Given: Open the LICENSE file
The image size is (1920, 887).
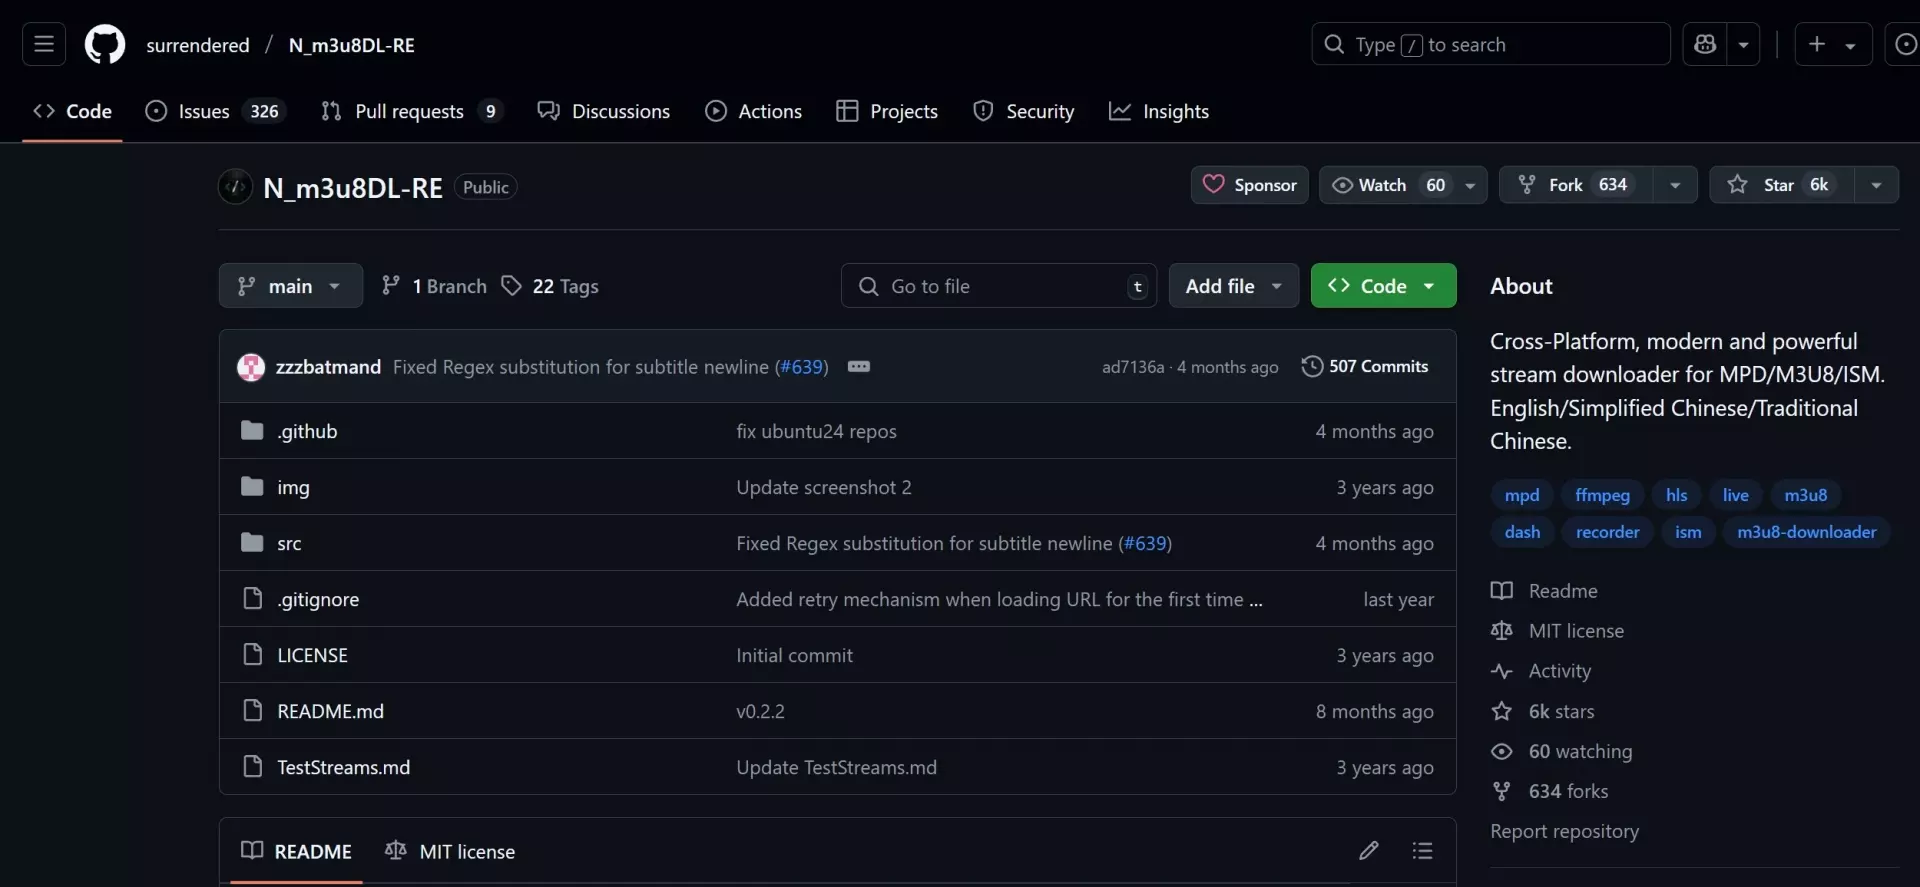Looking at the screenshot, I should click(312, 655).
